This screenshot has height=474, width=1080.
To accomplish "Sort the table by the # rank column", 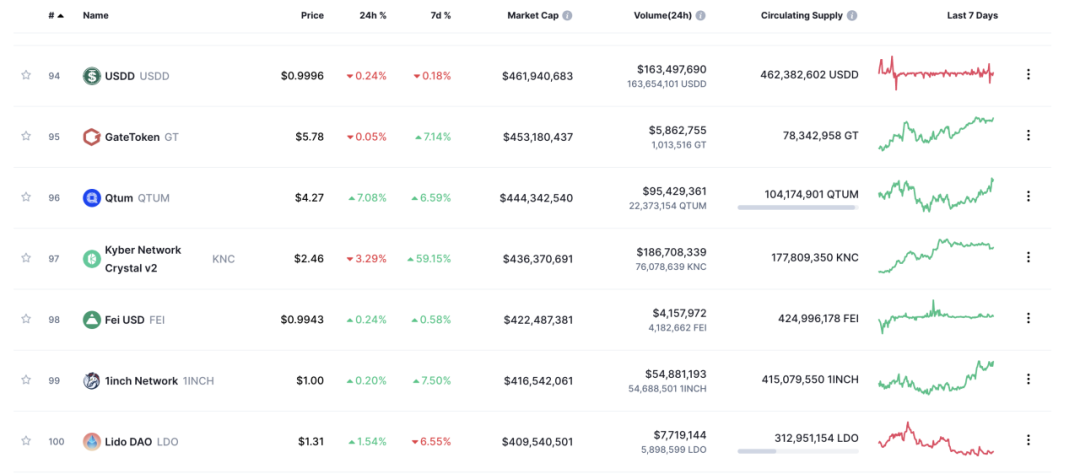I will pyautogui.click(x=56, y=15).
